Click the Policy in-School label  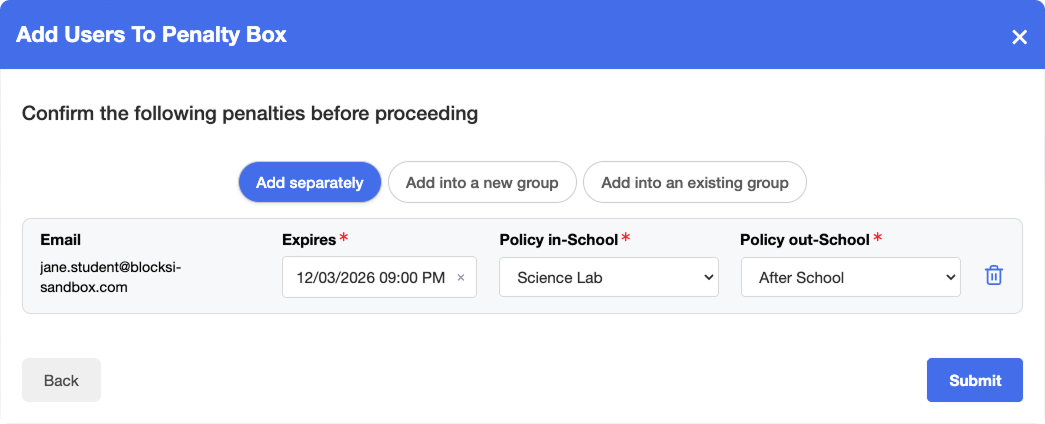tap(558, 240)
